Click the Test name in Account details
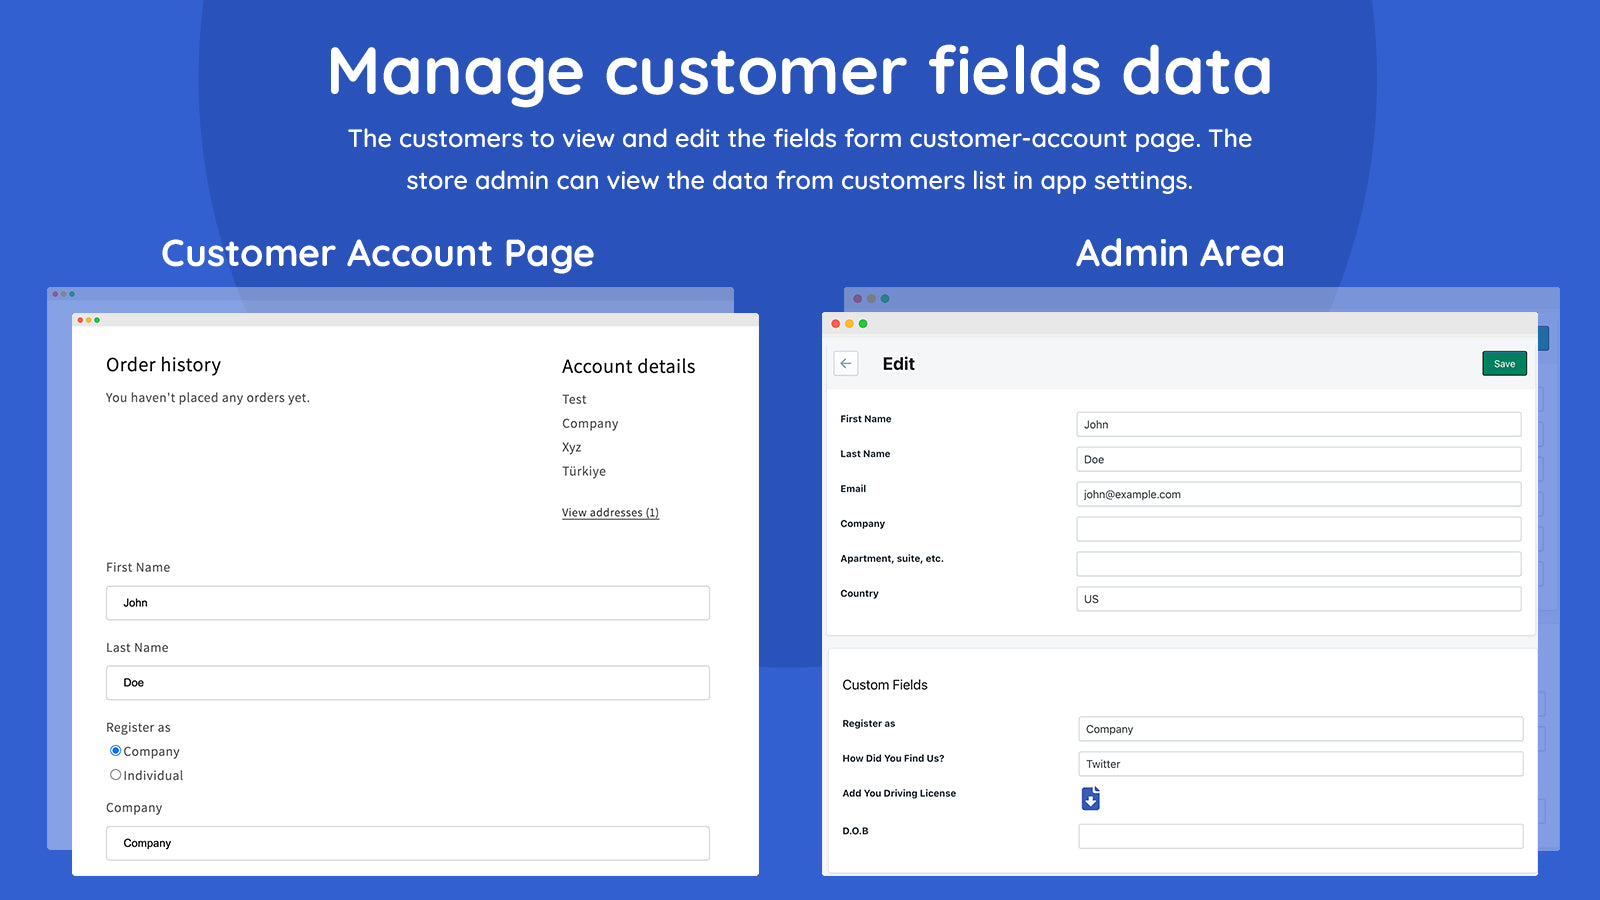The width and height of the screenshot is (1600, 900). [574, 399]
